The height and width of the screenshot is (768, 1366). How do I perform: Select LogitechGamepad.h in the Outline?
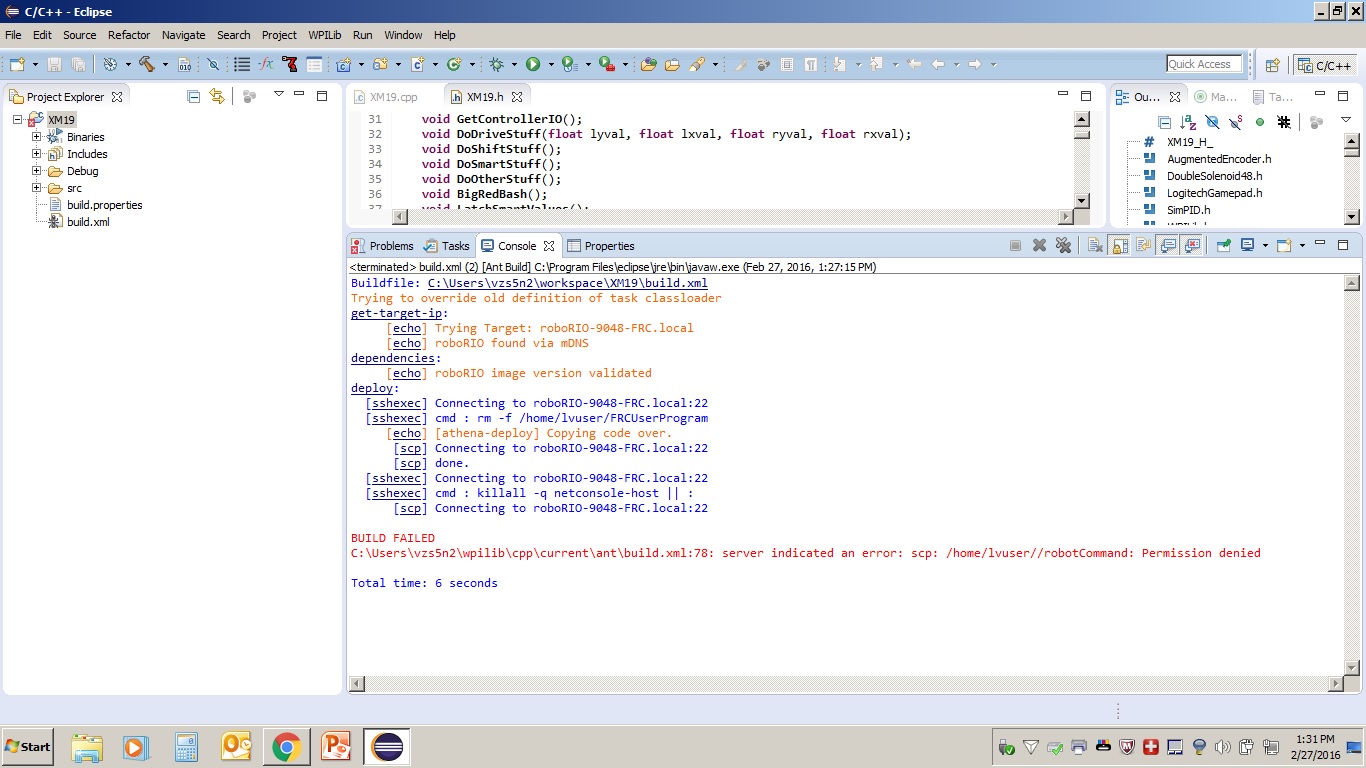pos(1214,193)
